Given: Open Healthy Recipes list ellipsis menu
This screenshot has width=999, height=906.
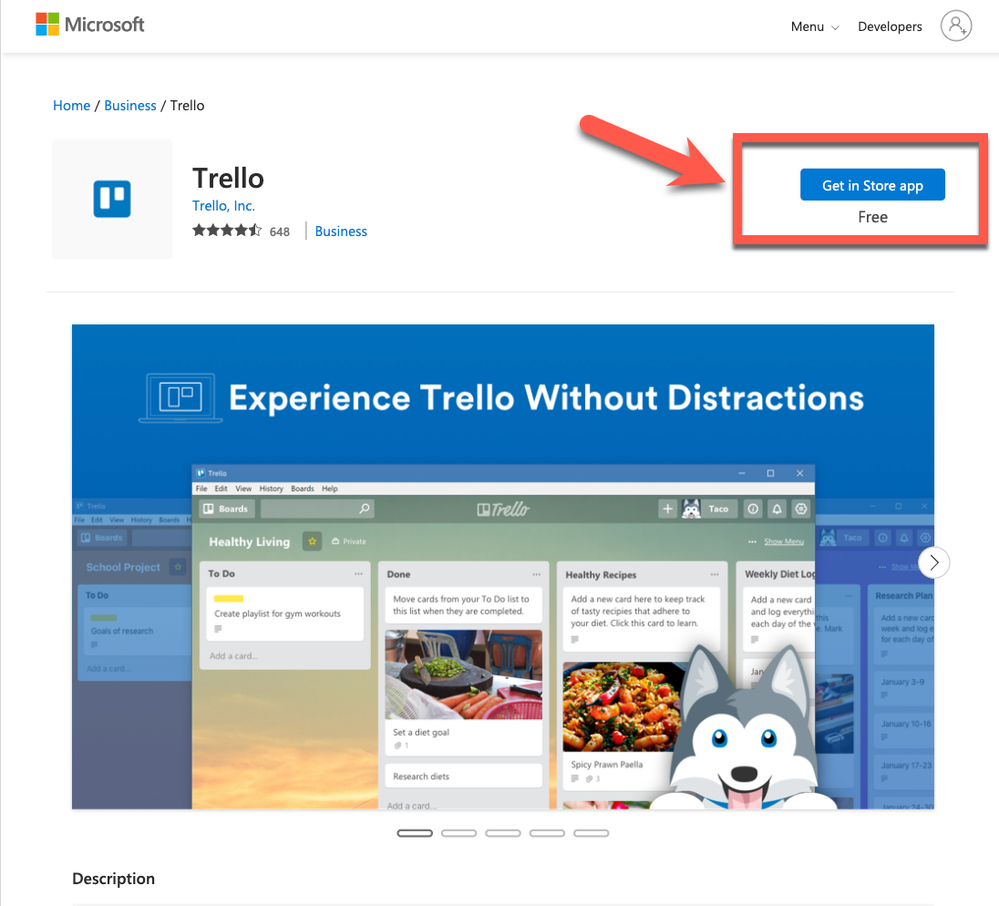Looking at the screenshot, I should [x=715, y=575].
